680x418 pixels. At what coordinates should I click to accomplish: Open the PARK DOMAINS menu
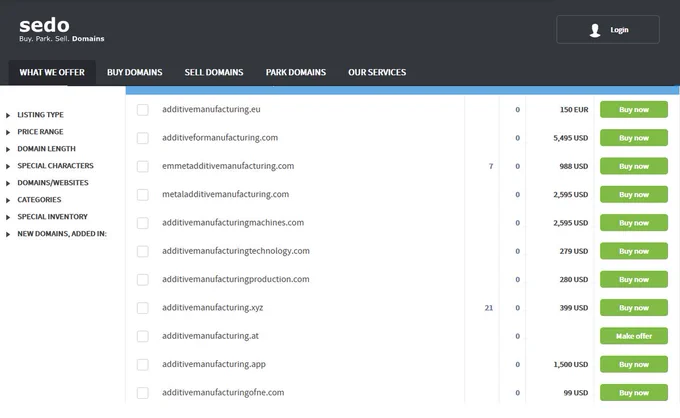[x=296, y=72]
